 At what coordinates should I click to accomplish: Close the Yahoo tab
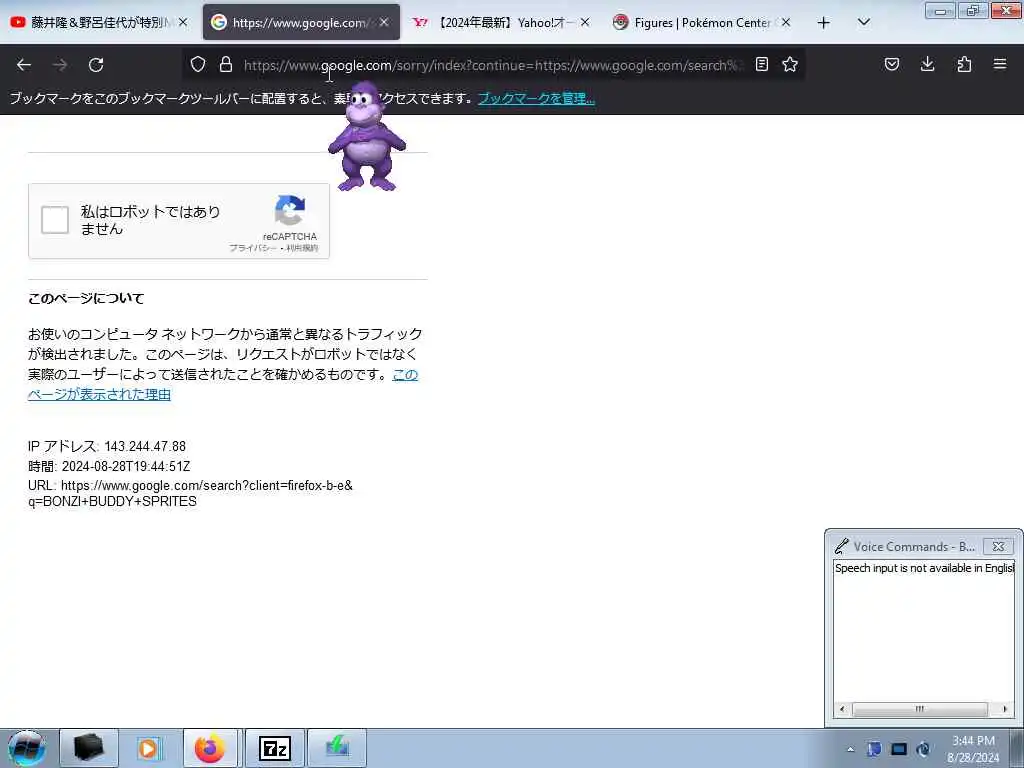[x=585, y=22]
